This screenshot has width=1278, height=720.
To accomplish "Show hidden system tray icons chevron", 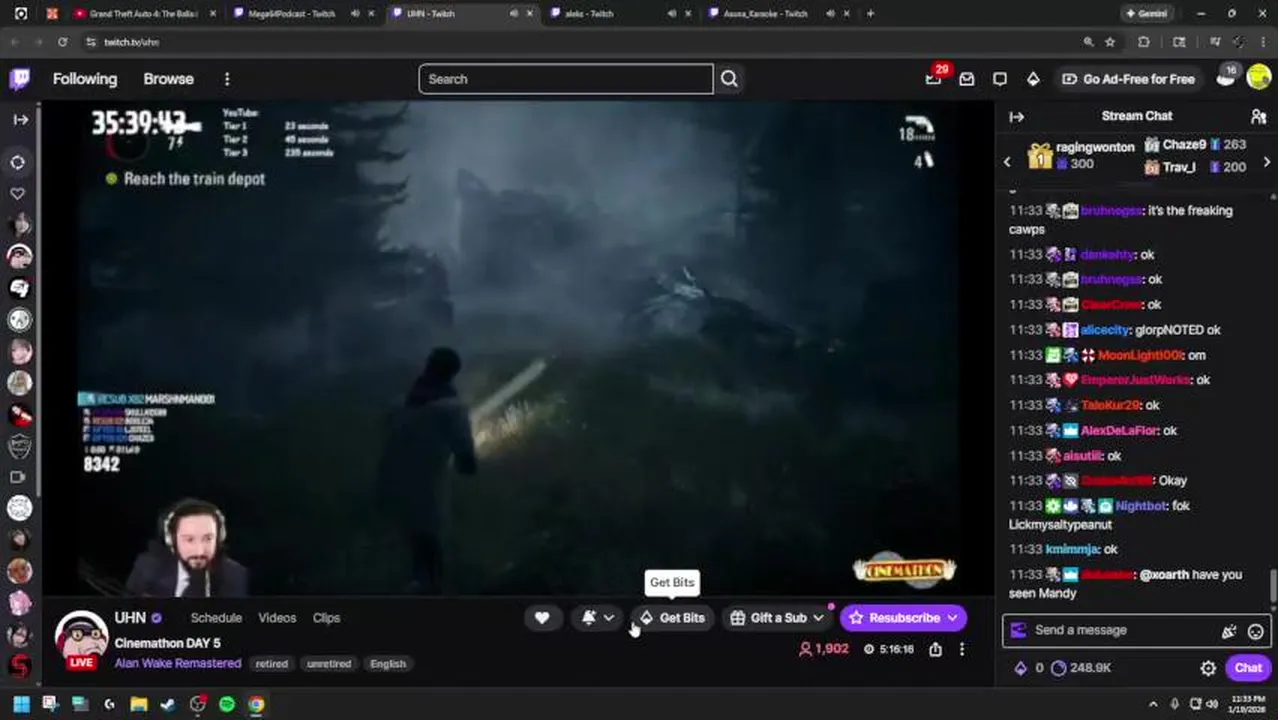I will click(x=1153, y=704).
